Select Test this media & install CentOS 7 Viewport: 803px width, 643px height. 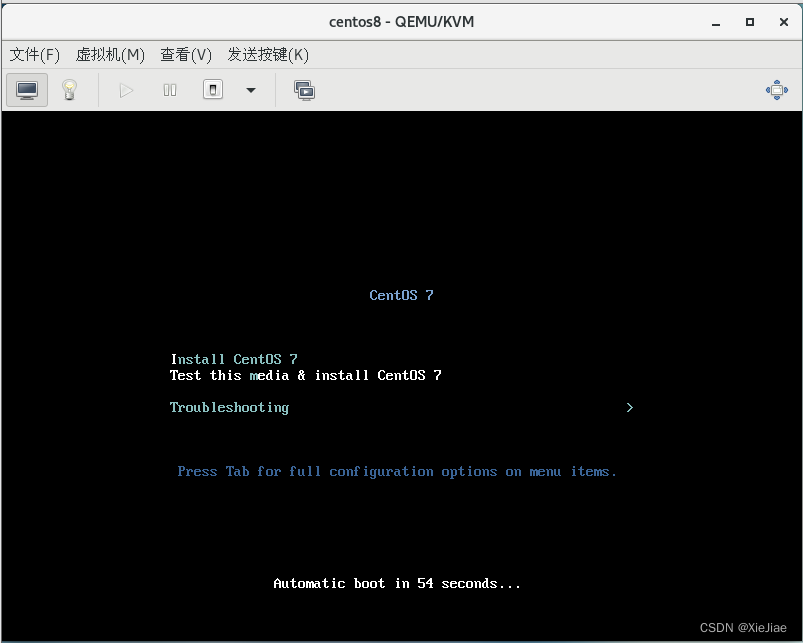click(x=306, y=375)
